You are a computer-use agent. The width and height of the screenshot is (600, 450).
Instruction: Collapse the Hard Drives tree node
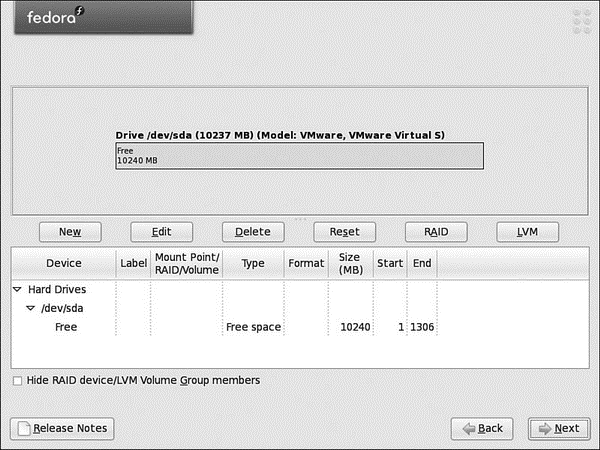17,289
